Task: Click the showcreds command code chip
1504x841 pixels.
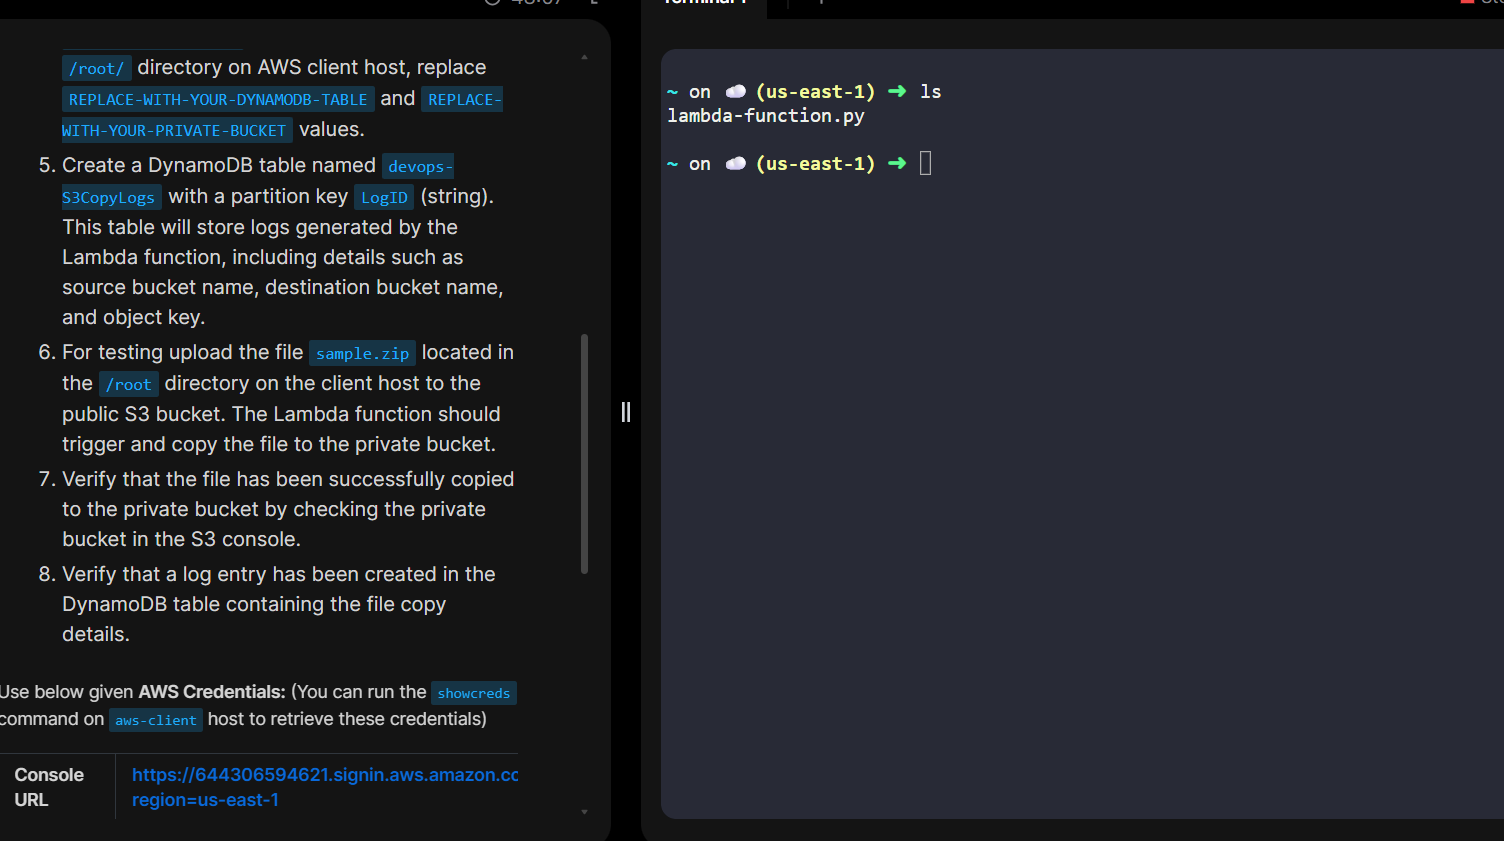Action: (x=473, y=693)
